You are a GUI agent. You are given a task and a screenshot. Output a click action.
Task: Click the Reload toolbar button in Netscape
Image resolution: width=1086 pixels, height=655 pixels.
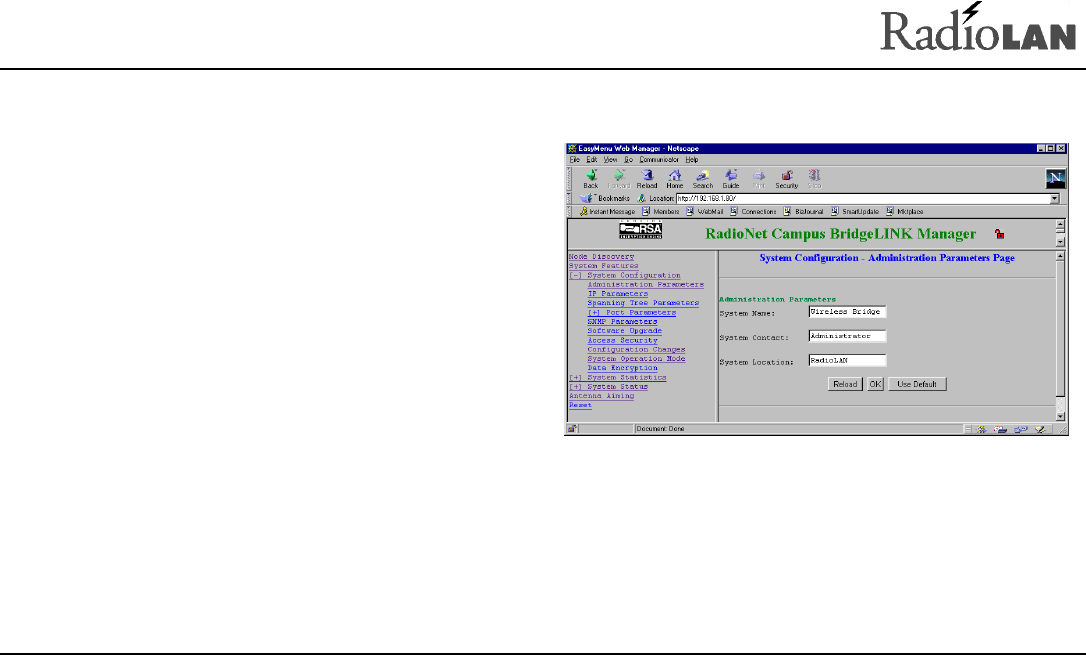point(647,179)
